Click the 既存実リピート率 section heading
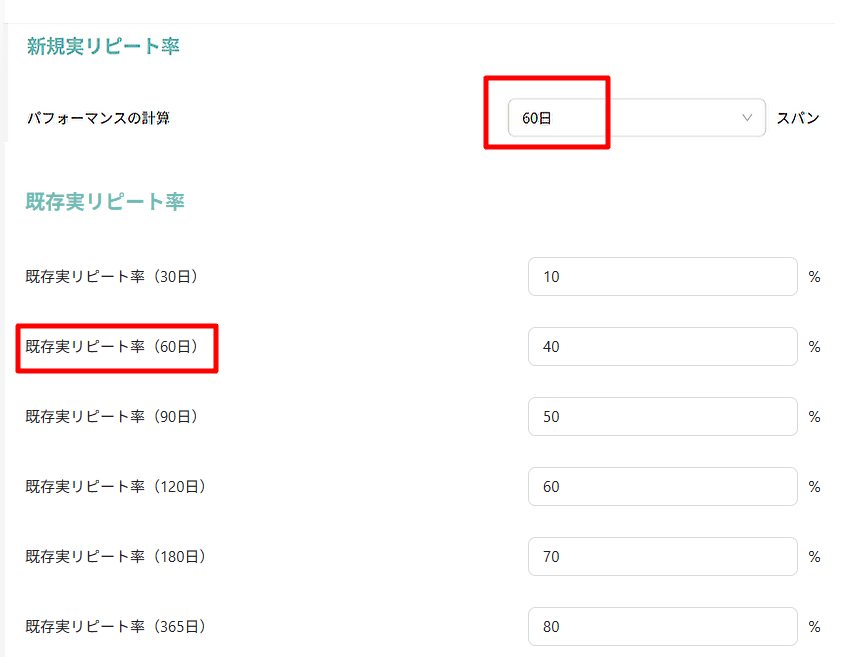The image size is (851, 657). pos(105,201)
